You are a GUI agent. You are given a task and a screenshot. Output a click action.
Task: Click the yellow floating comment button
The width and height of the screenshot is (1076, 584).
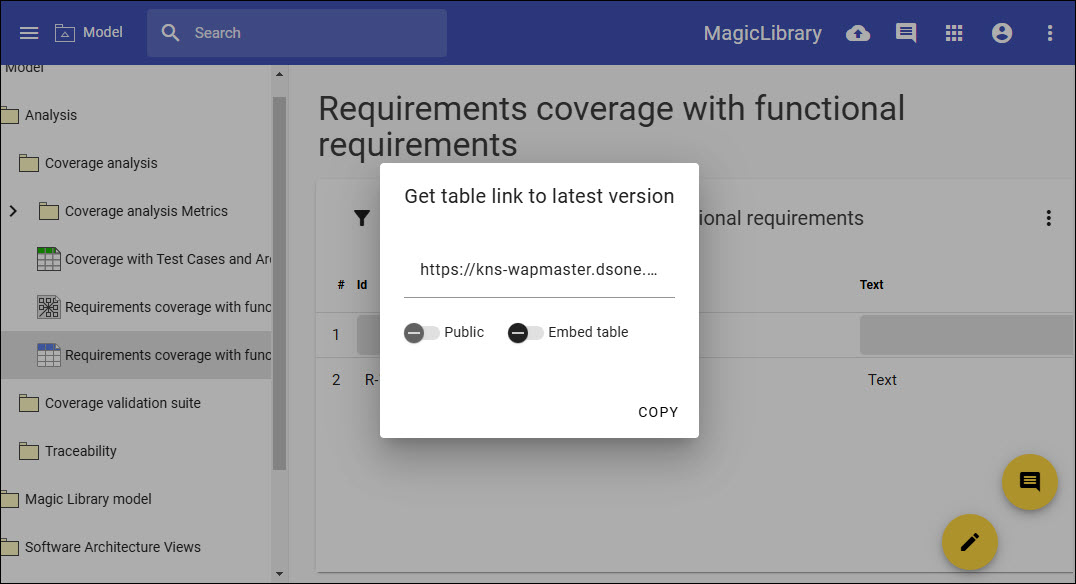pos(1029,482)
